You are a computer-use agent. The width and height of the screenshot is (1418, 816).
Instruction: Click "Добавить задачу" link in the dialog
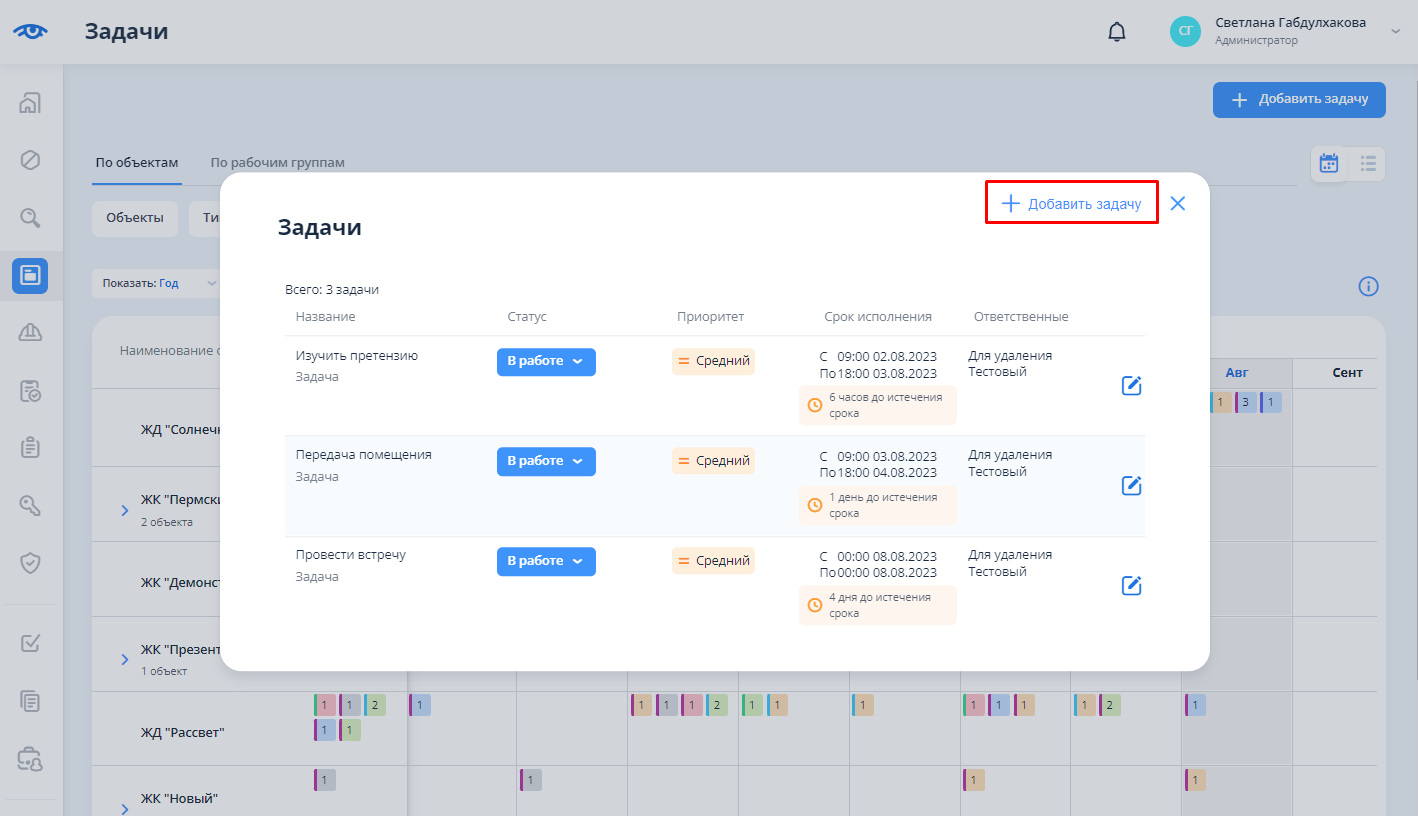[1072, 204]
